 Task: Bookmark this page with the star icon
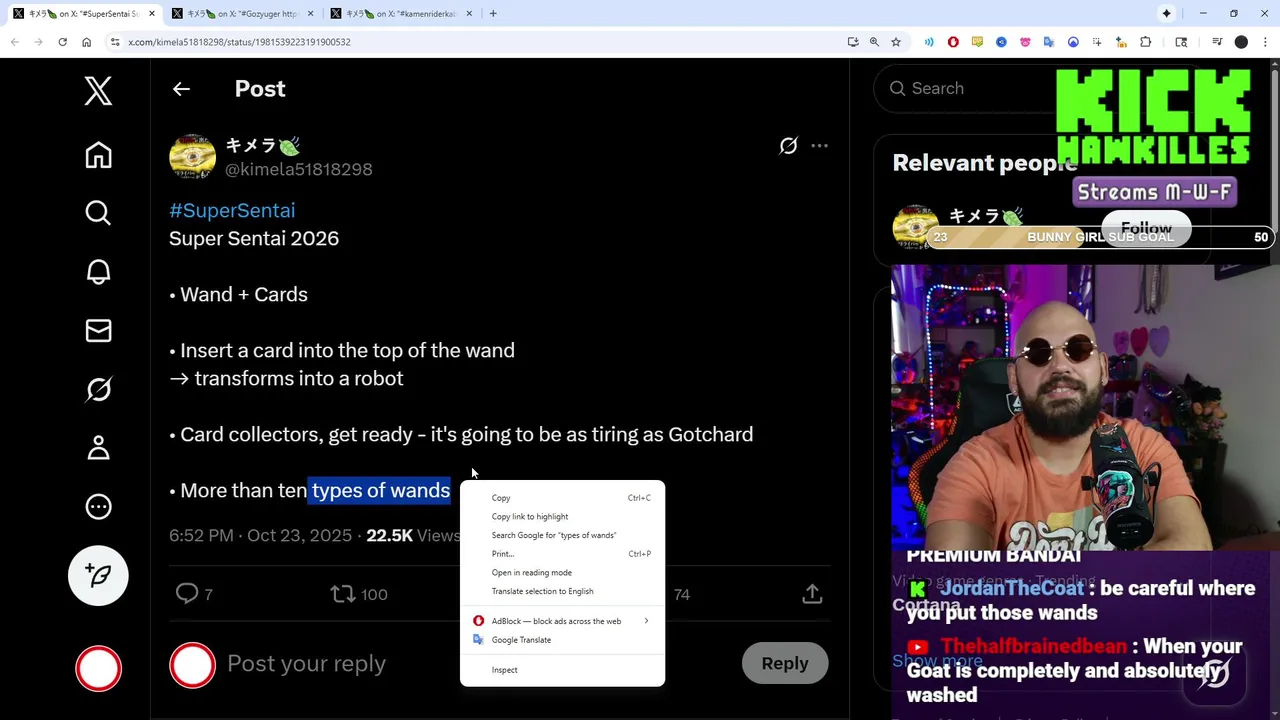coord(896,42)
